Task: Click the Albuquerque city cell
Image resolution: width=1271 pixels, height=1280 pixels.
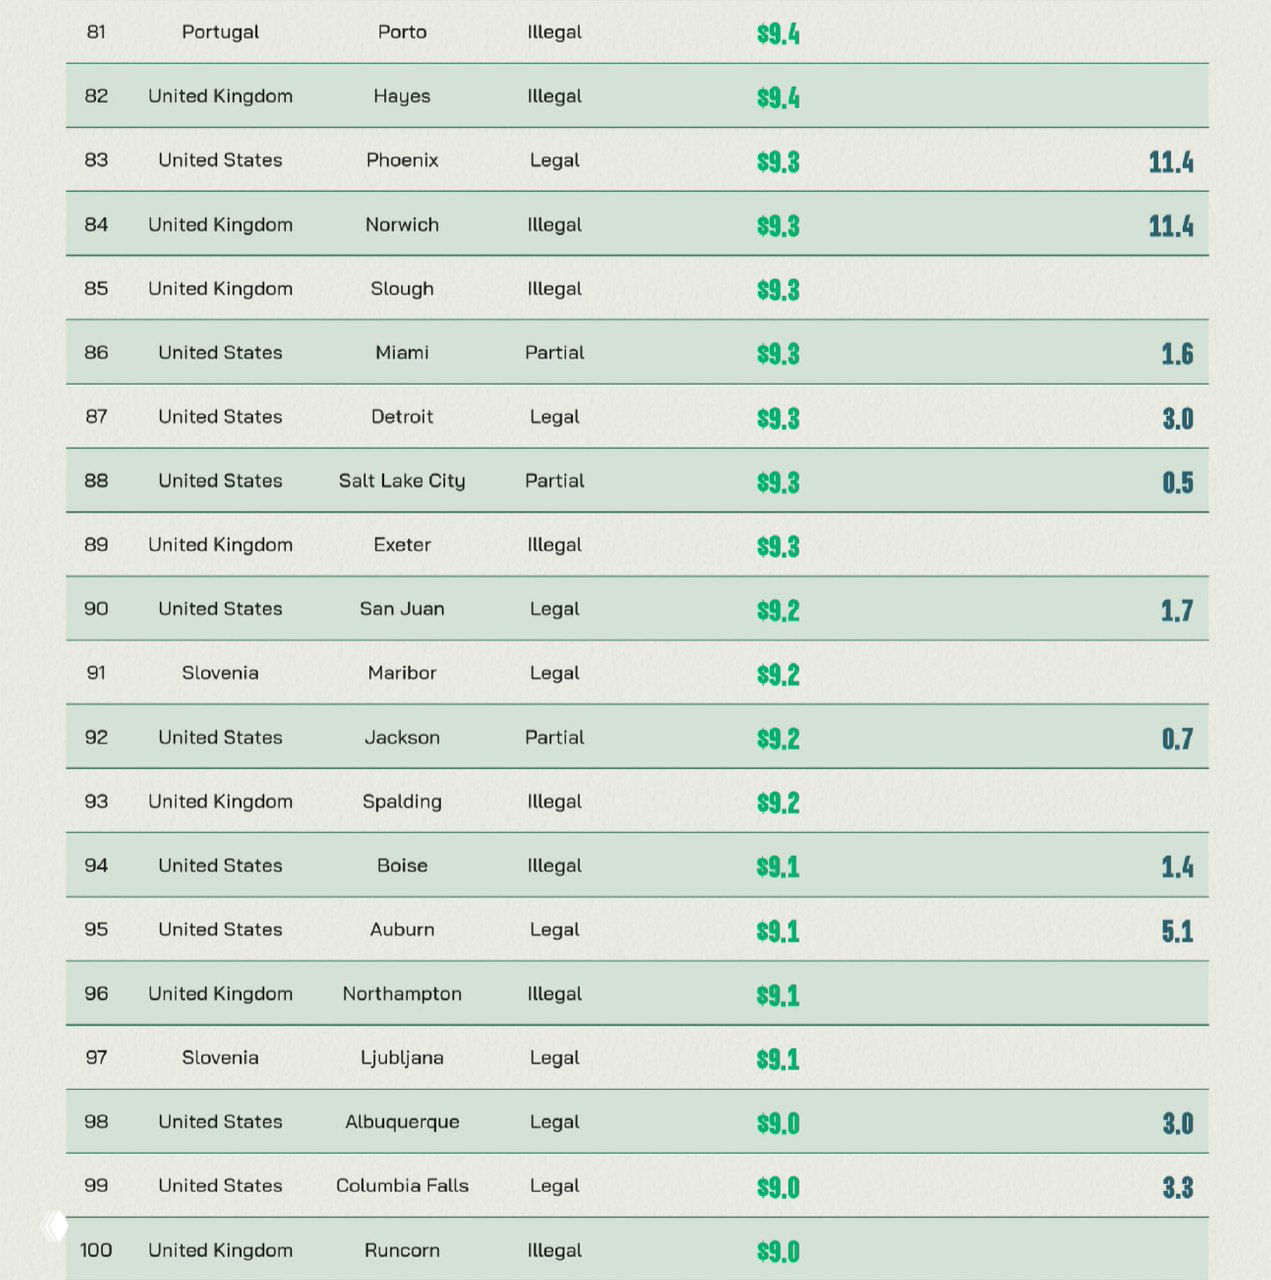Action: coord(402,1122)
